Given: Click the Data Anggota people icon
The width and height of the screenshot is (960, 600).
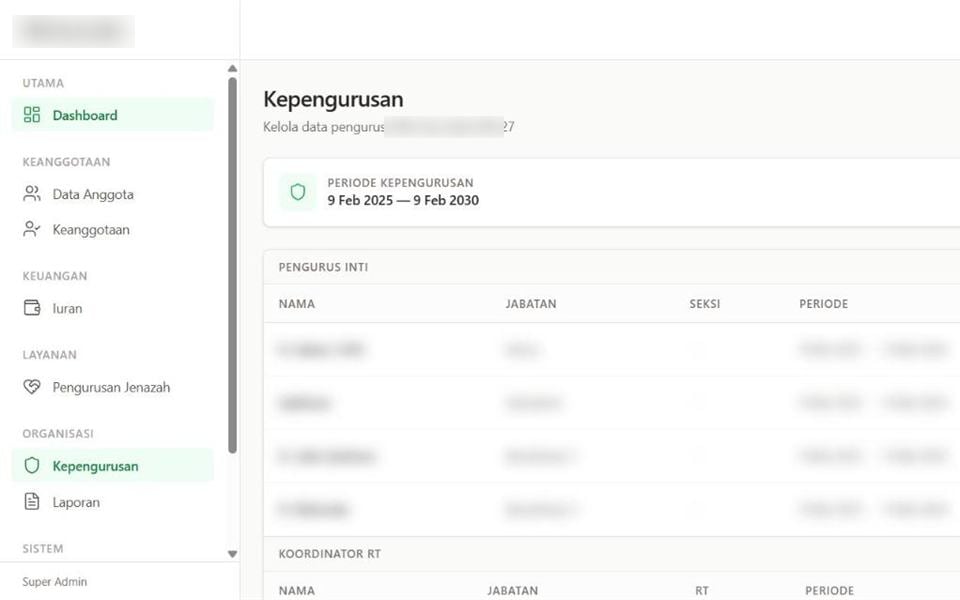Looking at the screenshot, I should 32,193.
